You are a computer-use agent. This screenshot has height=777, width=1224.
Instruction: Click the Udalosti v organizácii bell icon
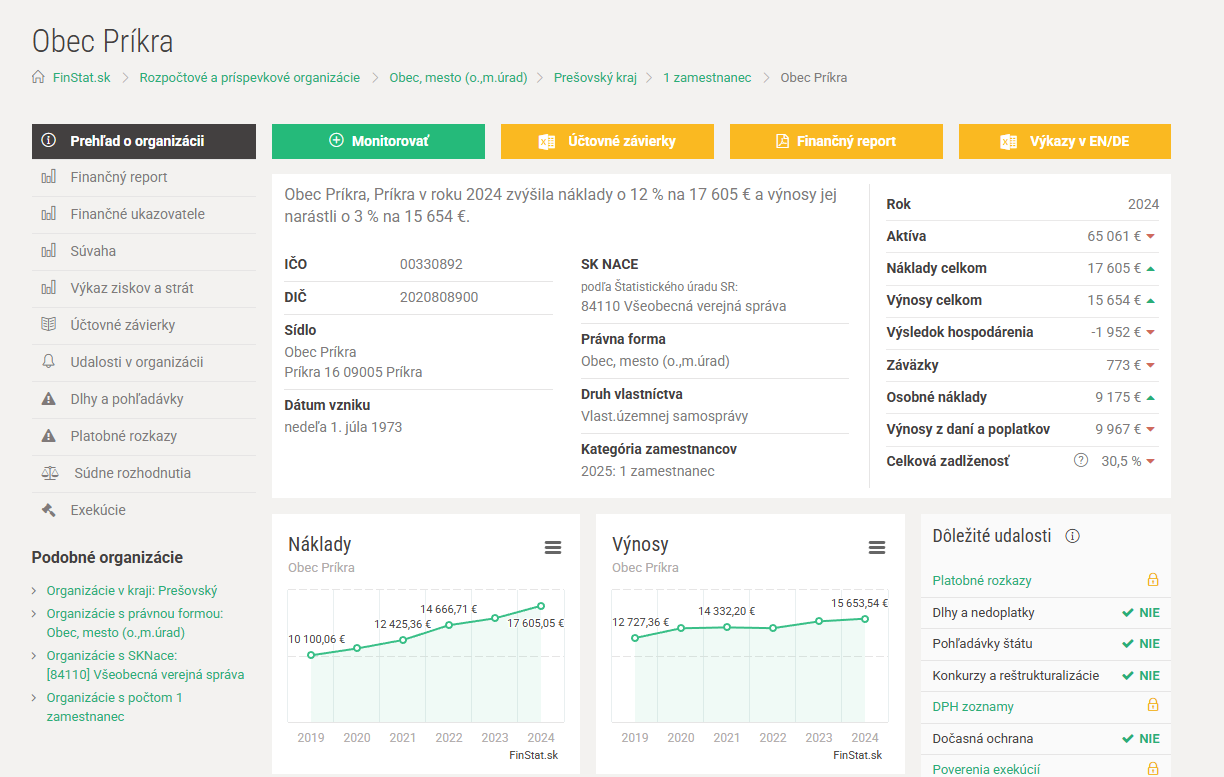click(x=48, y=362)
